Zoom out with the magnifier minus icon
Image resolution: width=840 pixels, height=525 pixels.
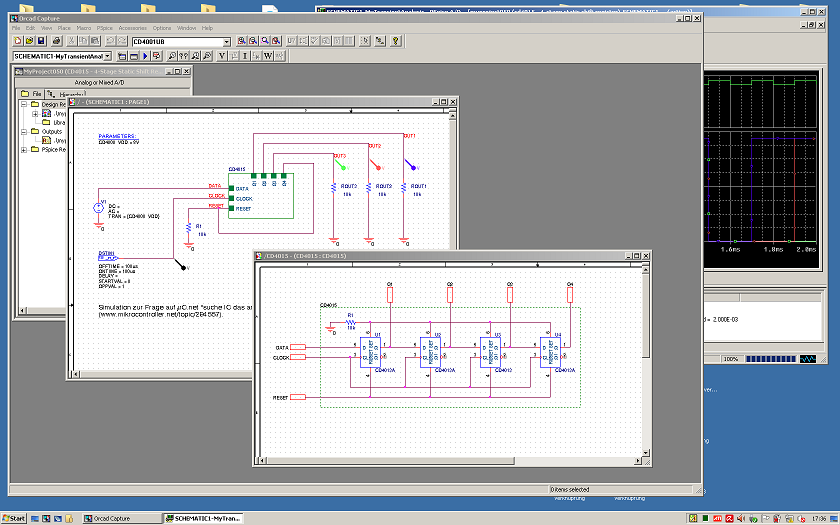(x=253, y=41)
